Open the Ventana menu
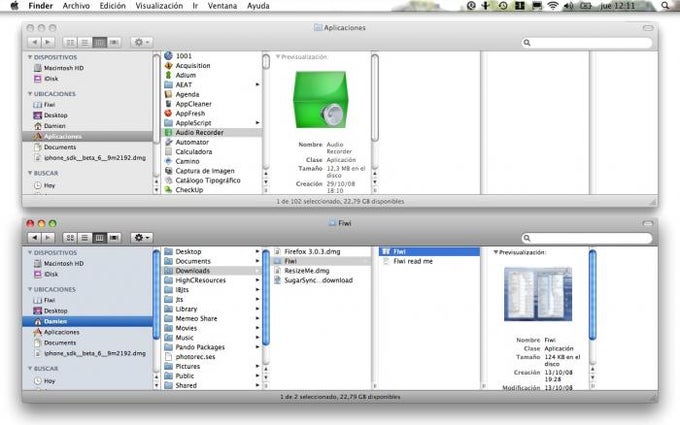The image size is (680, 425). [x=222, y=6]
